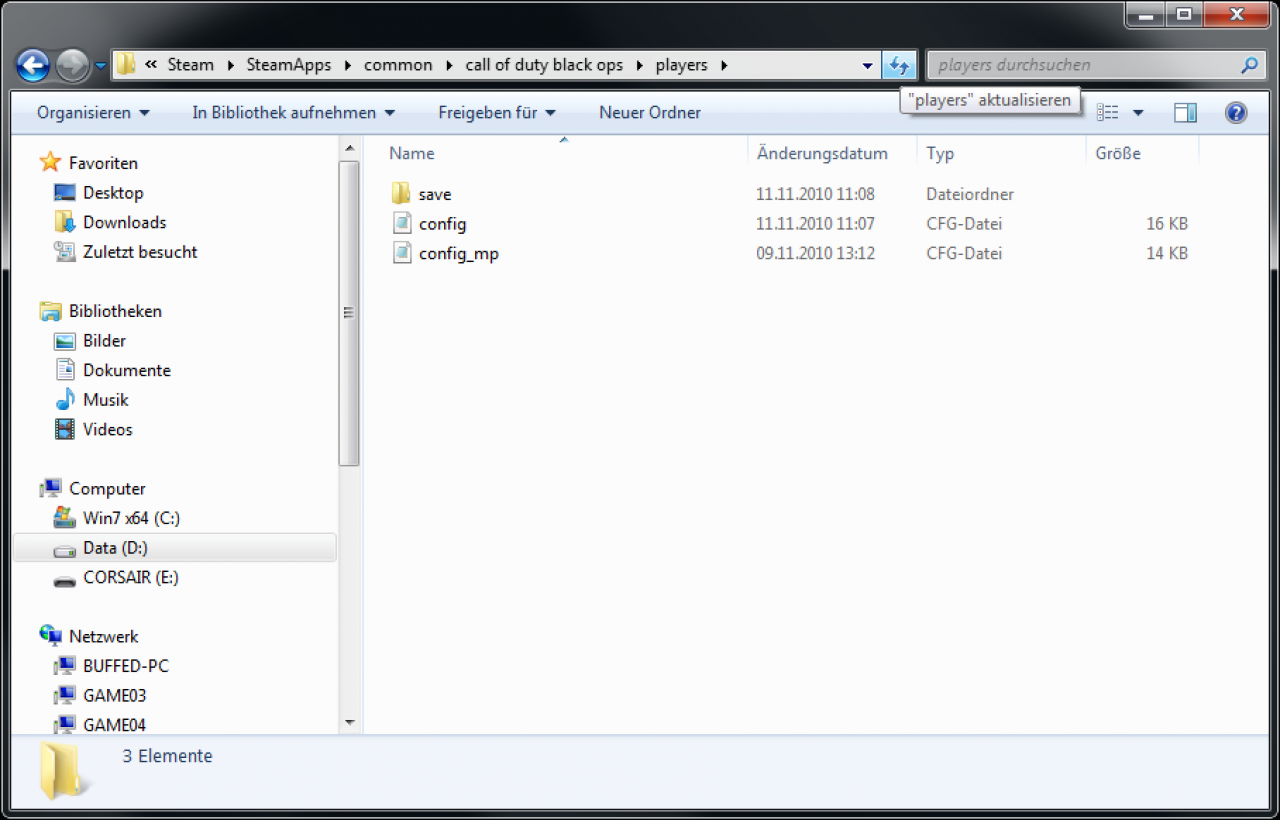Expand the arrow after SteamApps breadcrumb
This screenshot has width=1280, height=820.
pyautogui.click(x=348, y=66)
